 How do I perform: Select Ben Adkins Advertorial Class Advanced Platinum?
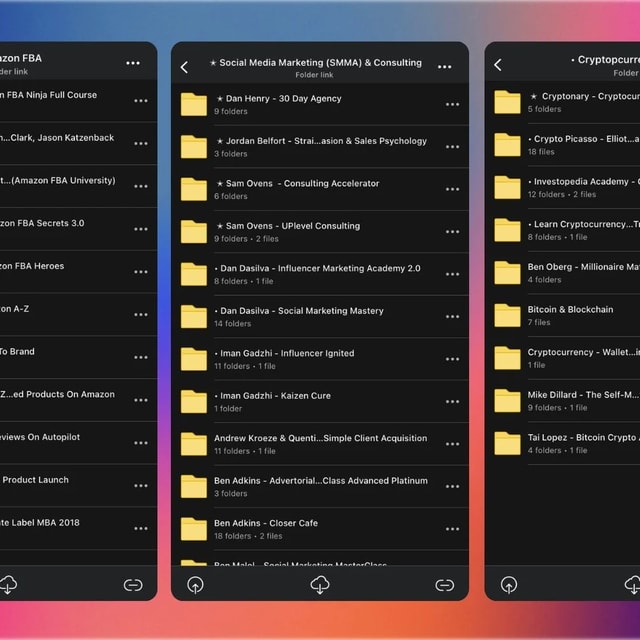pyautogui.click(x=321, y=481)
